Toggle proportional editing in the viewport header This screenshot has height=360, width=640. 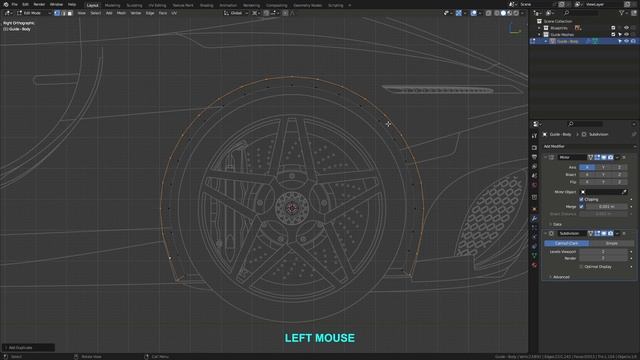tap(285, 13)
